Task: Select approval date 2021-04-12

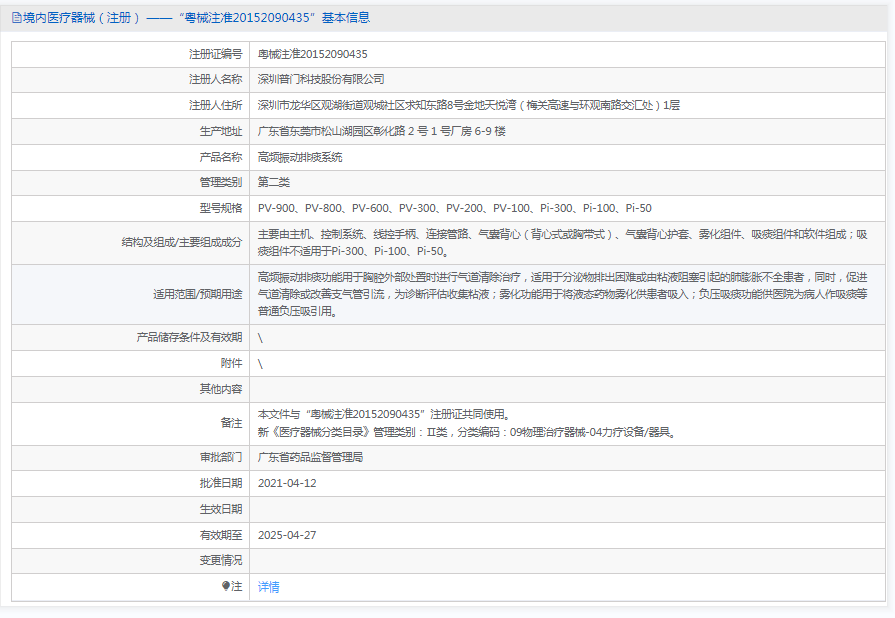Action: tap(287, 483)
